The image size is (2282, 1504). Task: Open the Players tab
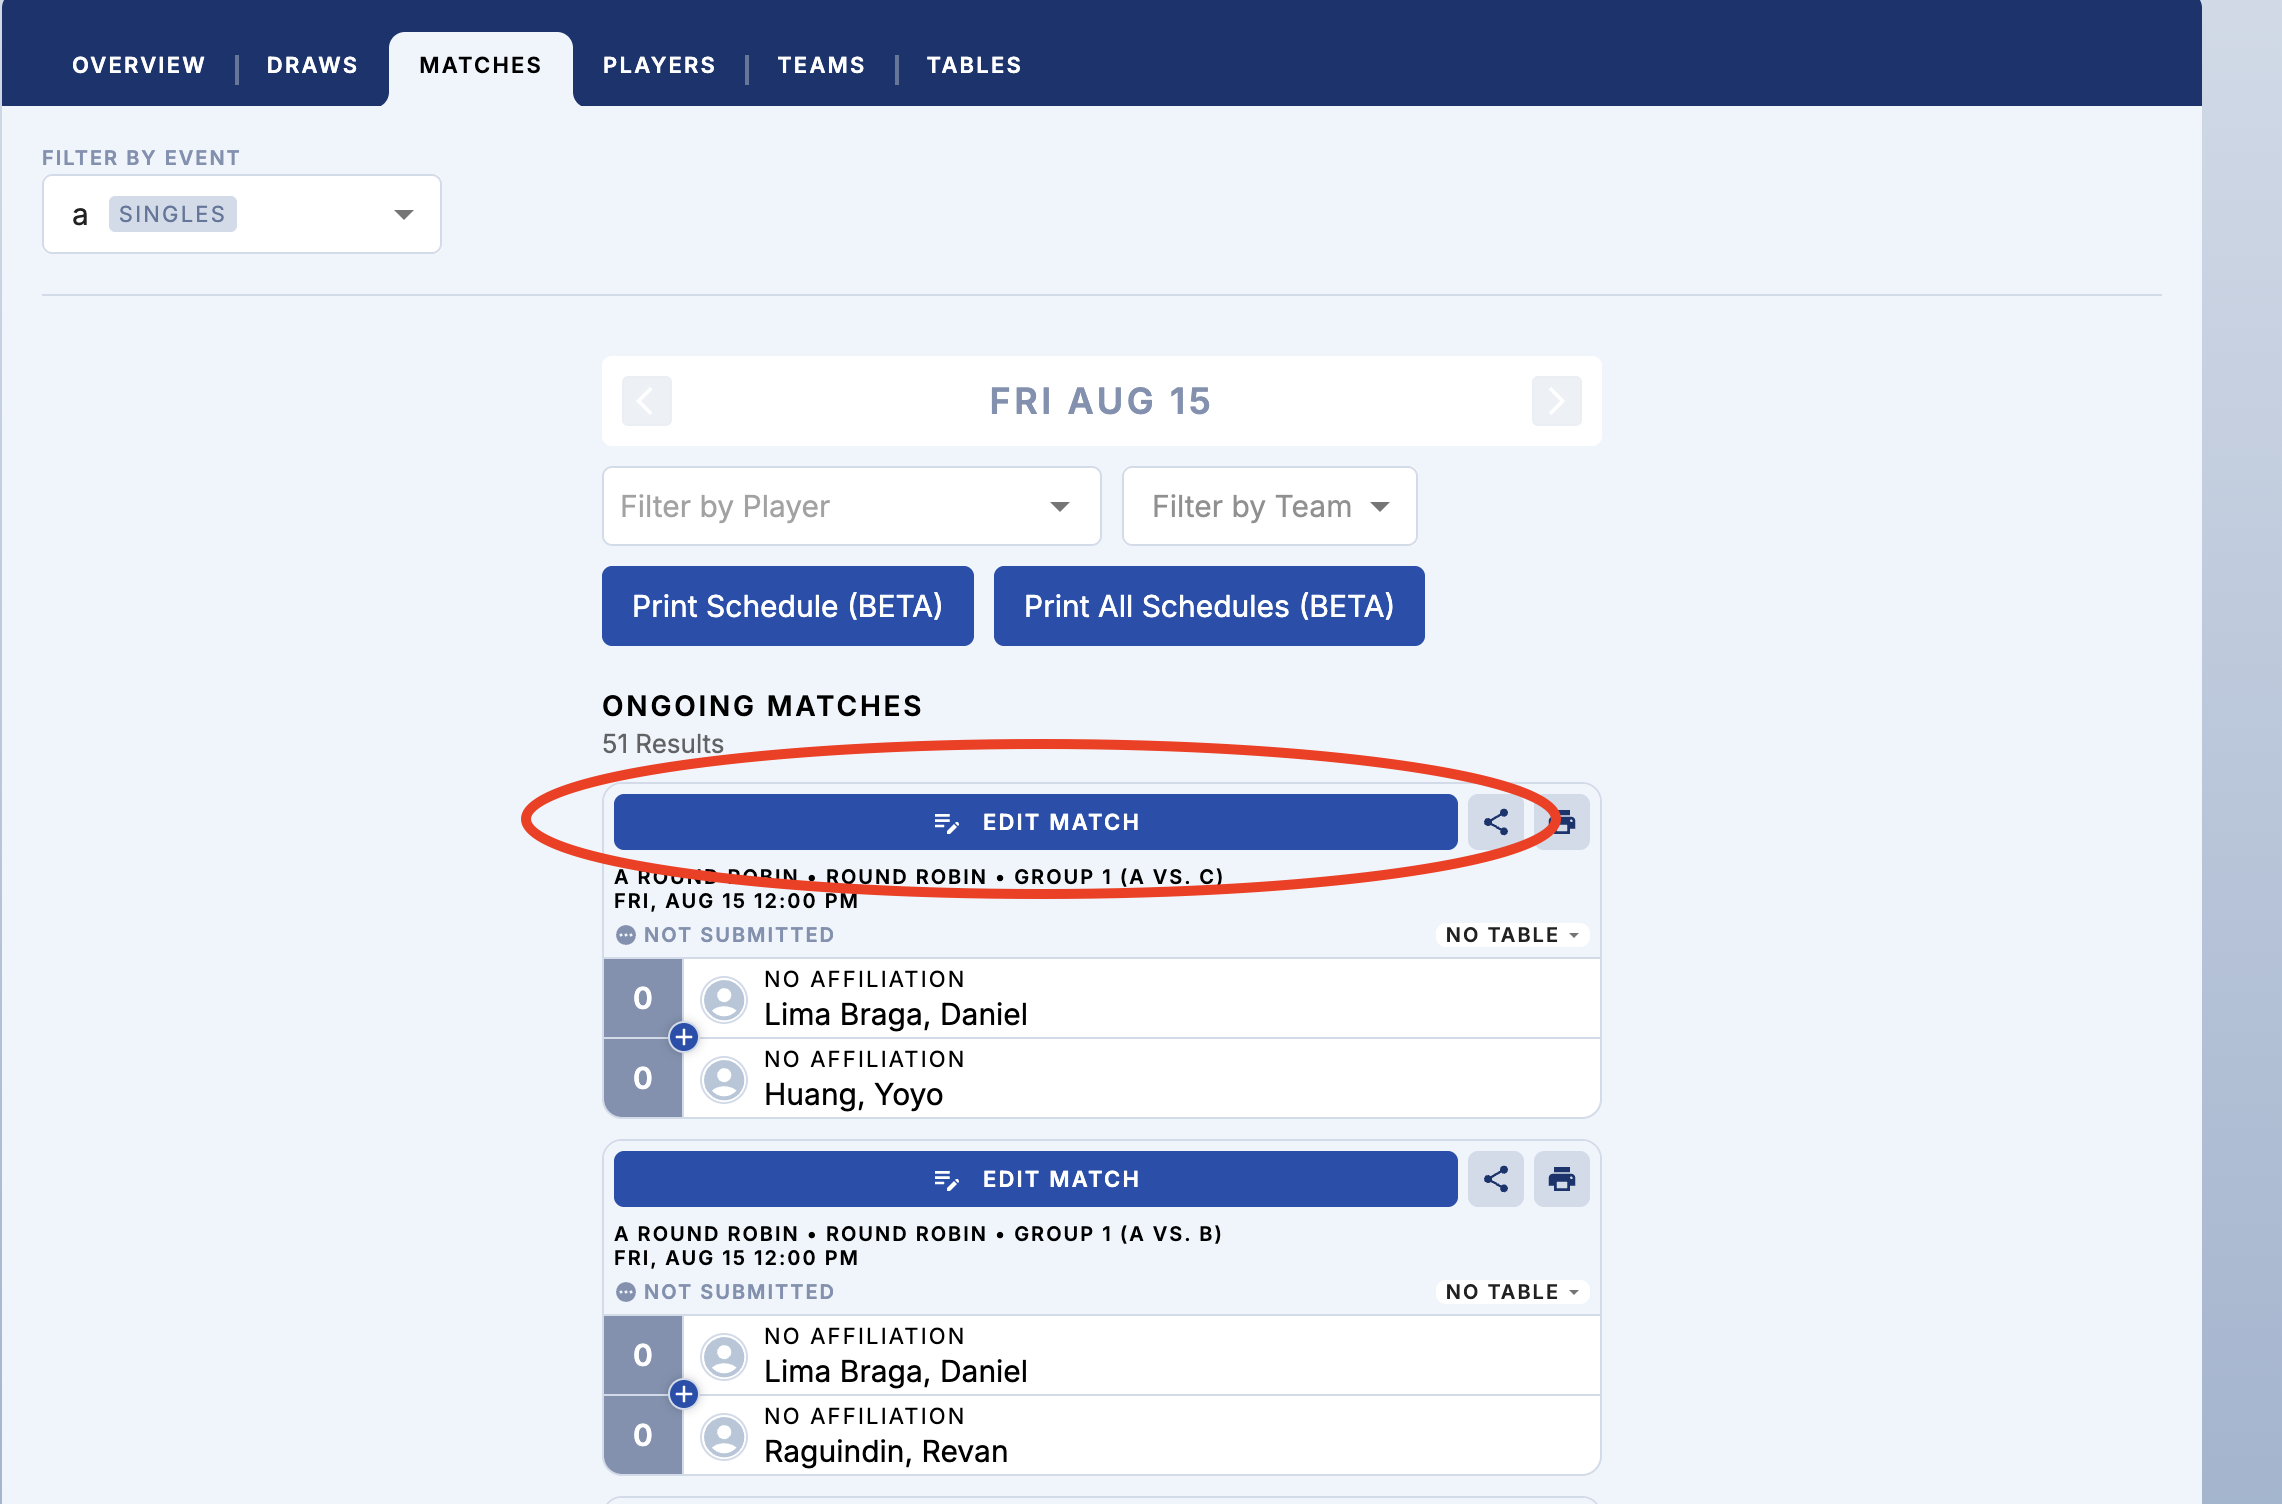coord(658,65)
